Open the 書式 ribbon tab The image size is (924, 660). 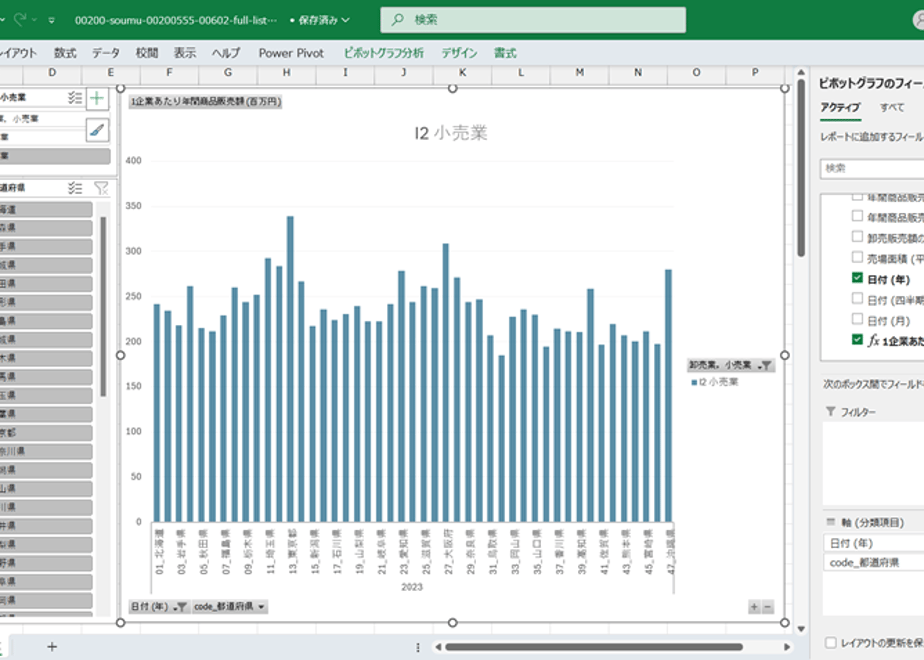(505, 53)
